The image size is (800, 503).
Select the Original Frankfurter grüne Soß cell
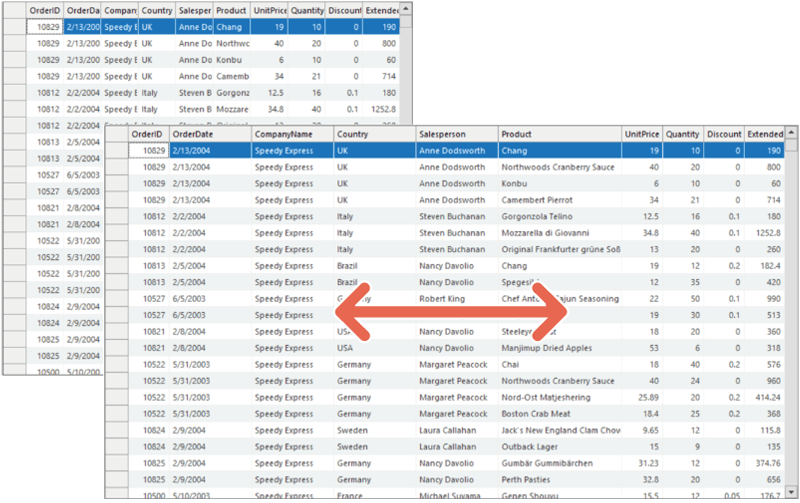pyautogui.click(x=560, y=249)
